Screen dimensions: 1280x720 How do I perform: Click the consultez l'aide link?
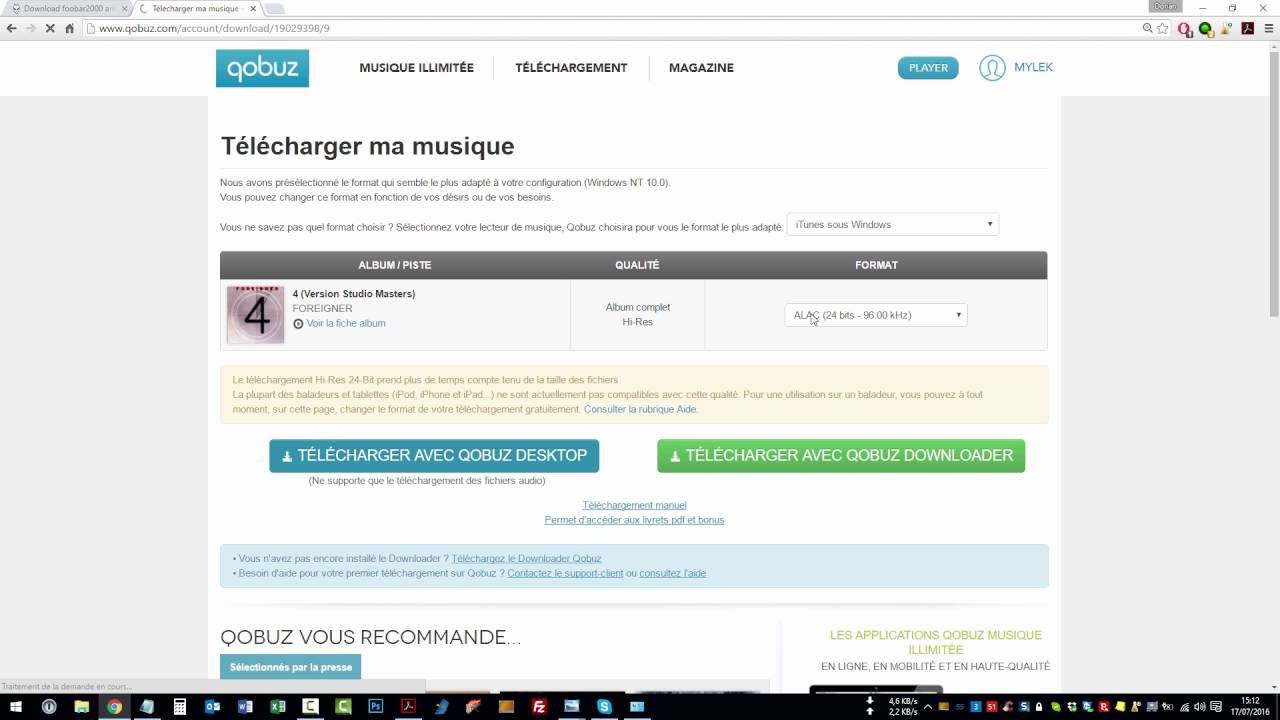coord(672,573)
